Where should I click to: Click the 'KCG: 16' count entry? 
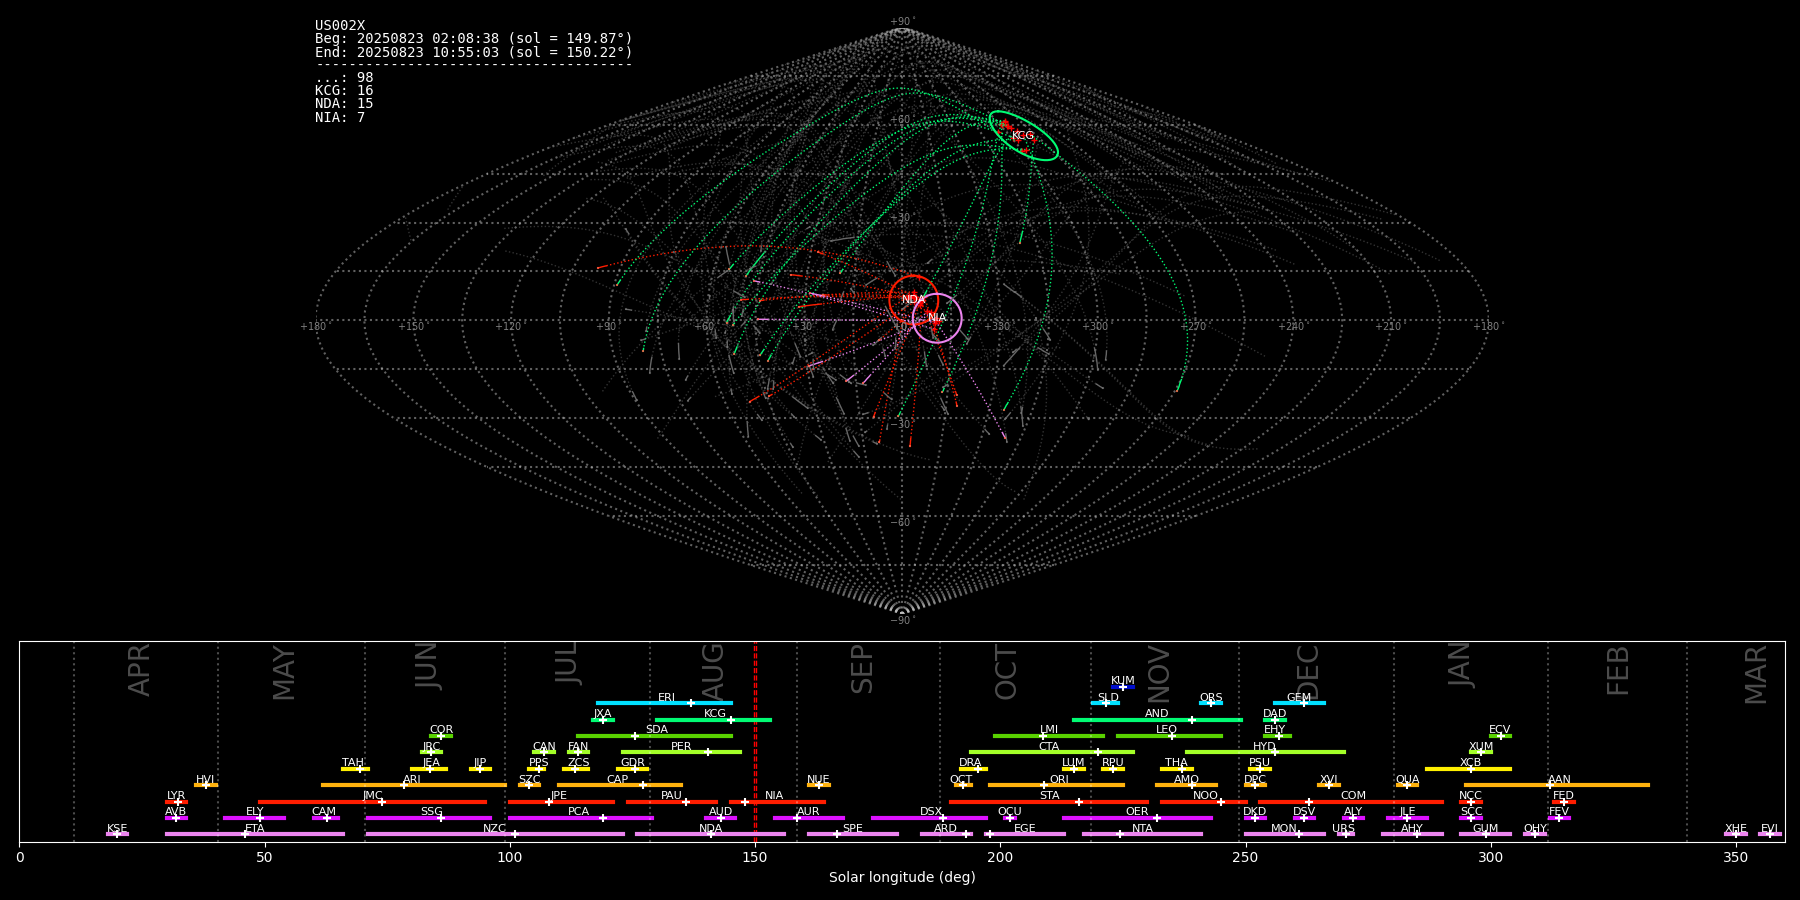344,91
